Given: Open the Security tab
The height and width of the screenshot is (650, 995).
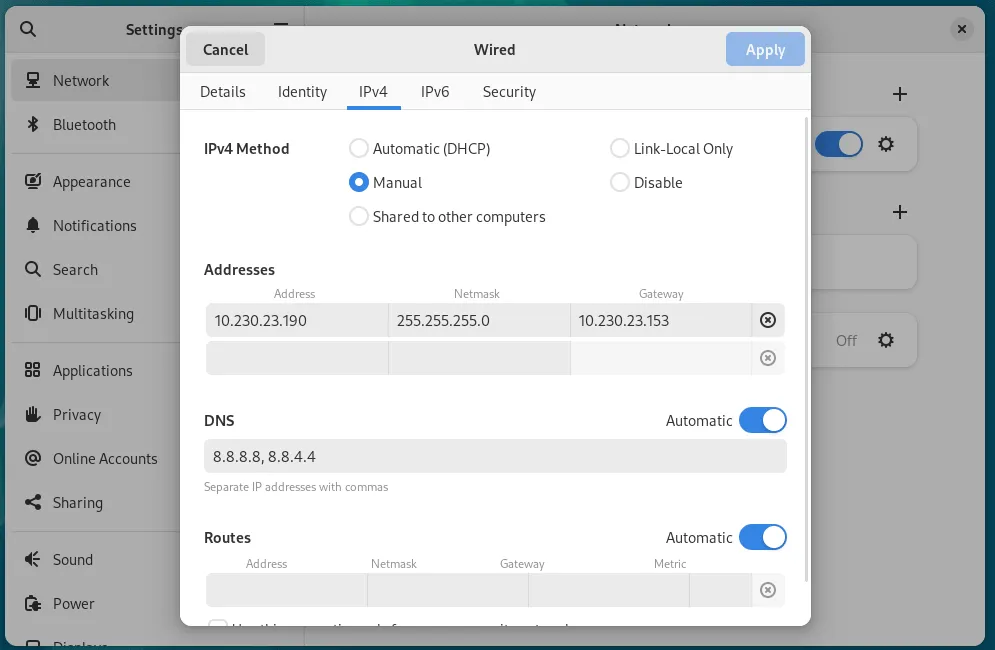Looking at the screenshot, I should click(x=509, y=92).
